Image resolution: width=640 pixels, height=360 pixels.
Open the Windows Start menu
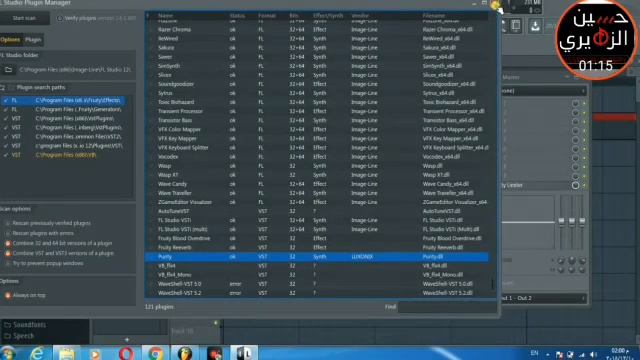pos(7,353)
